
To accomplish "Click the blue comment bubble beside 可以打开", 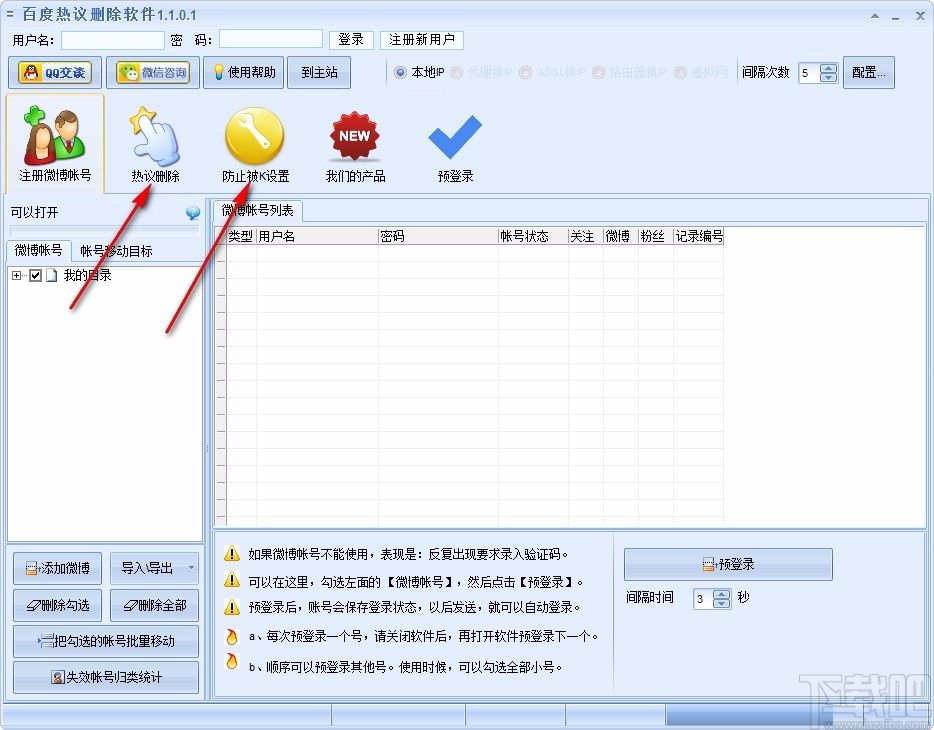I will pyautogui.click(x=192, y=212).
